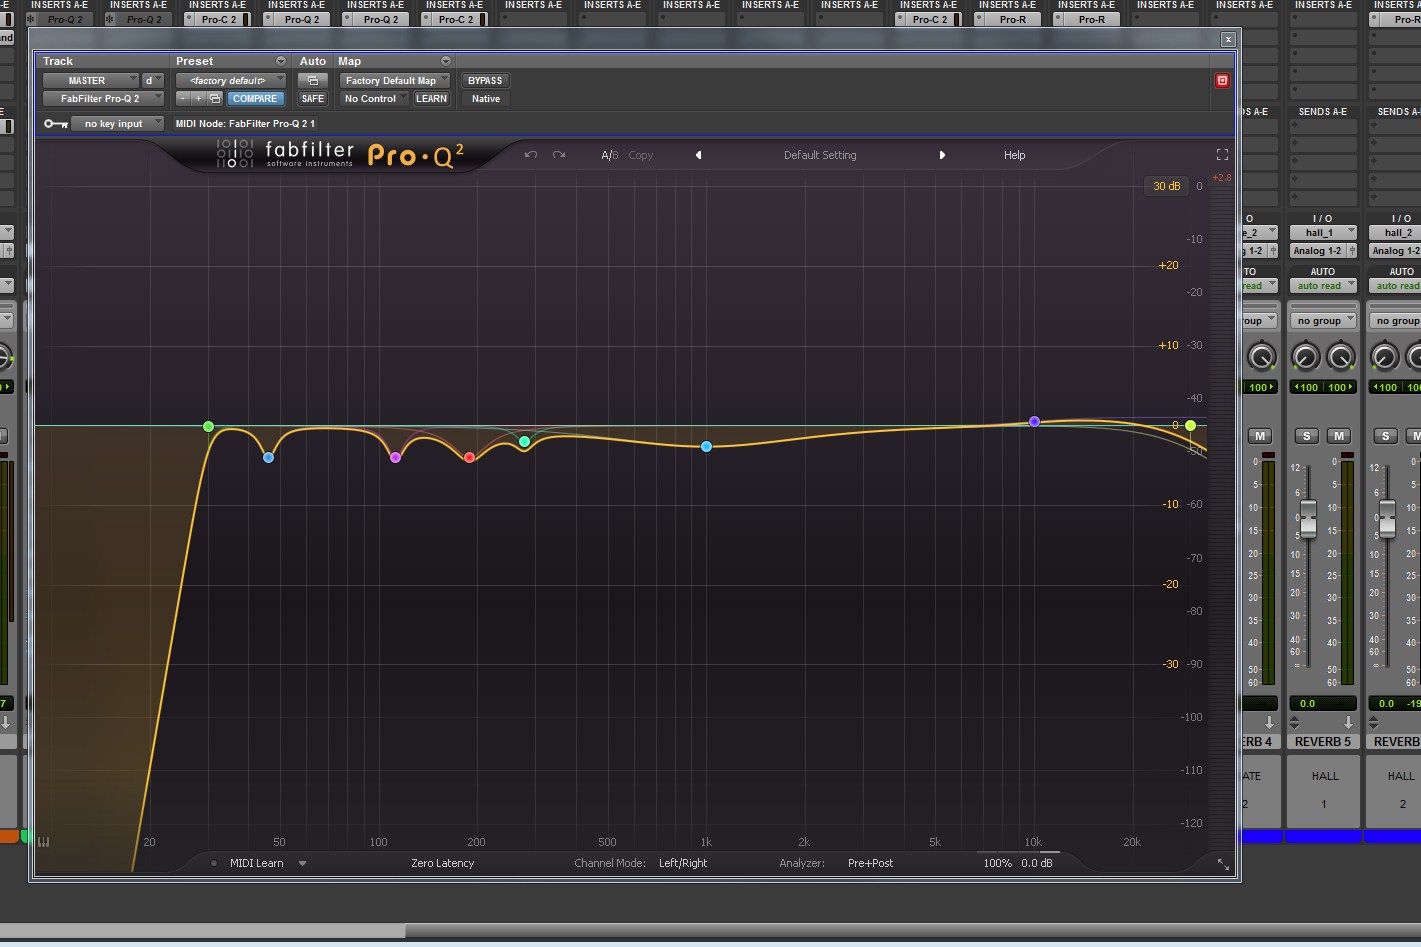Open the factory default preset librarian menu
1421x947 pixels.
(230, 80)
